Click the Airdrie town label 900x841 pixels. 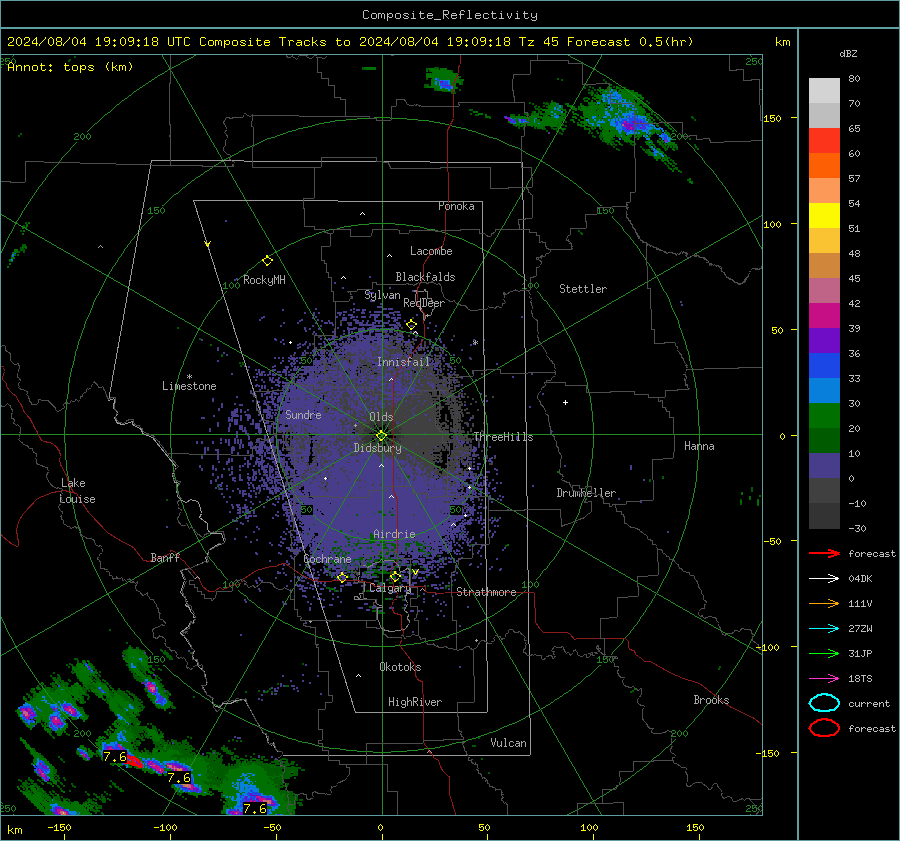[394, 534]
